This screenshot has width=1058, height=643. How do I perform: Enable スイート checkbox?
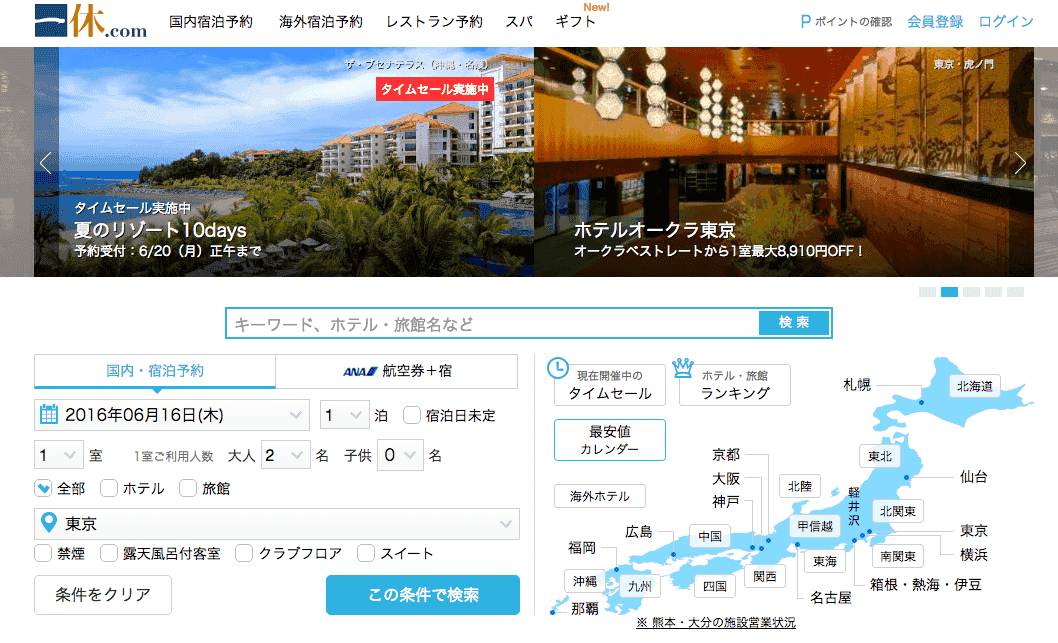pos(366,553)
